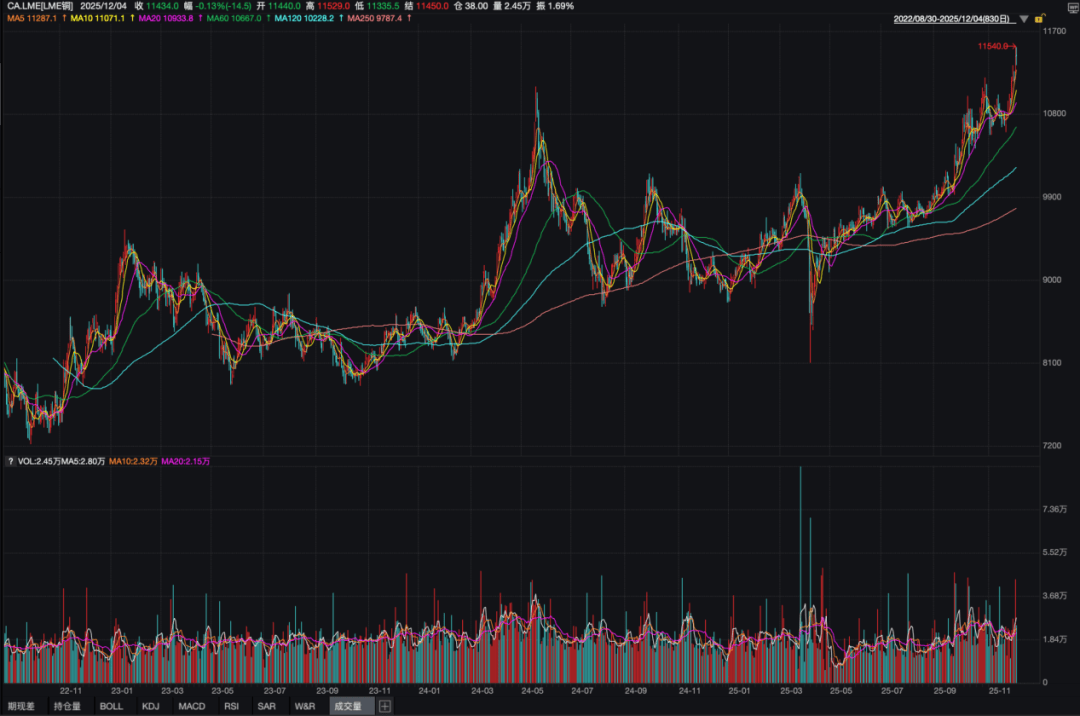Switch to the 持仓量 tab
This screenshot has width=1080, height=716.
point(67,706)
